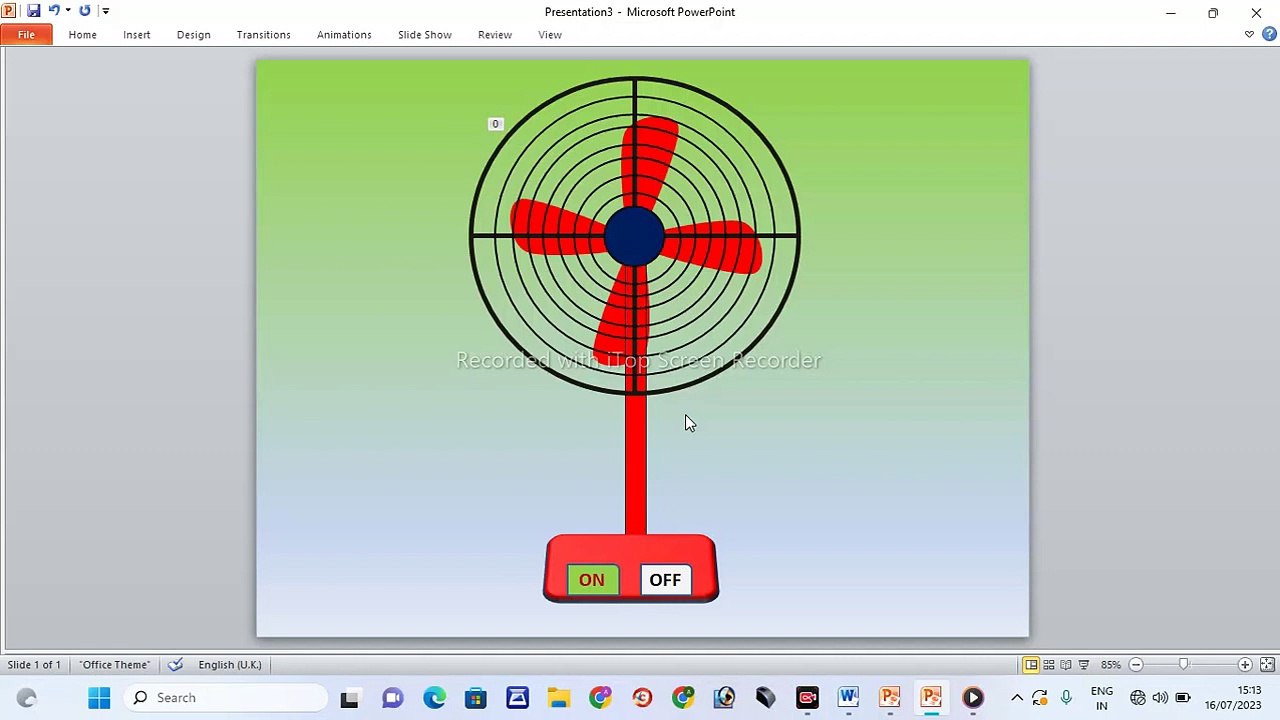Image resolution: width=1280 pixels, height=720 pixels.
Task: Click the green ON button on fan base
Action: 592,580
